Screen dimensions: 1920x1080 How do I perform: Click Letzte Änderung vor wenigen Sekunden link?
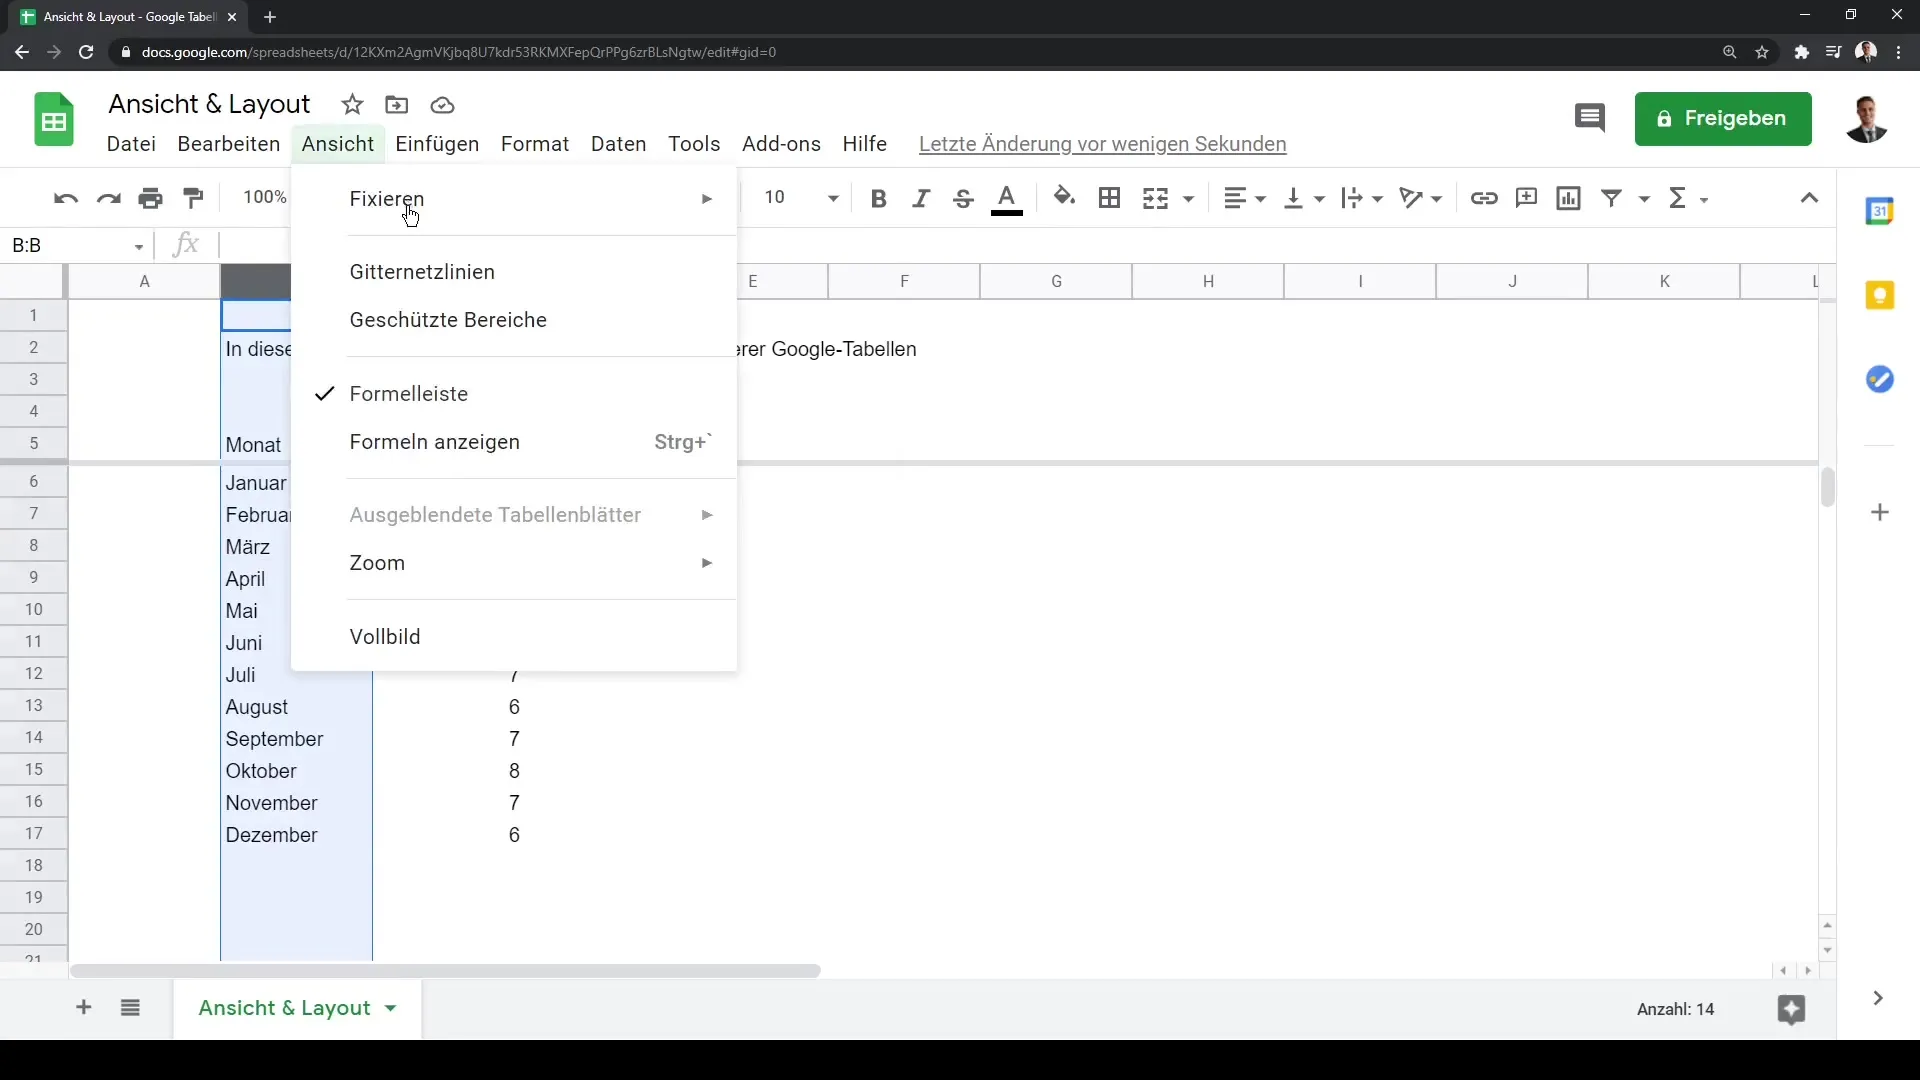pyautogui.click(x=1102, y=144)
